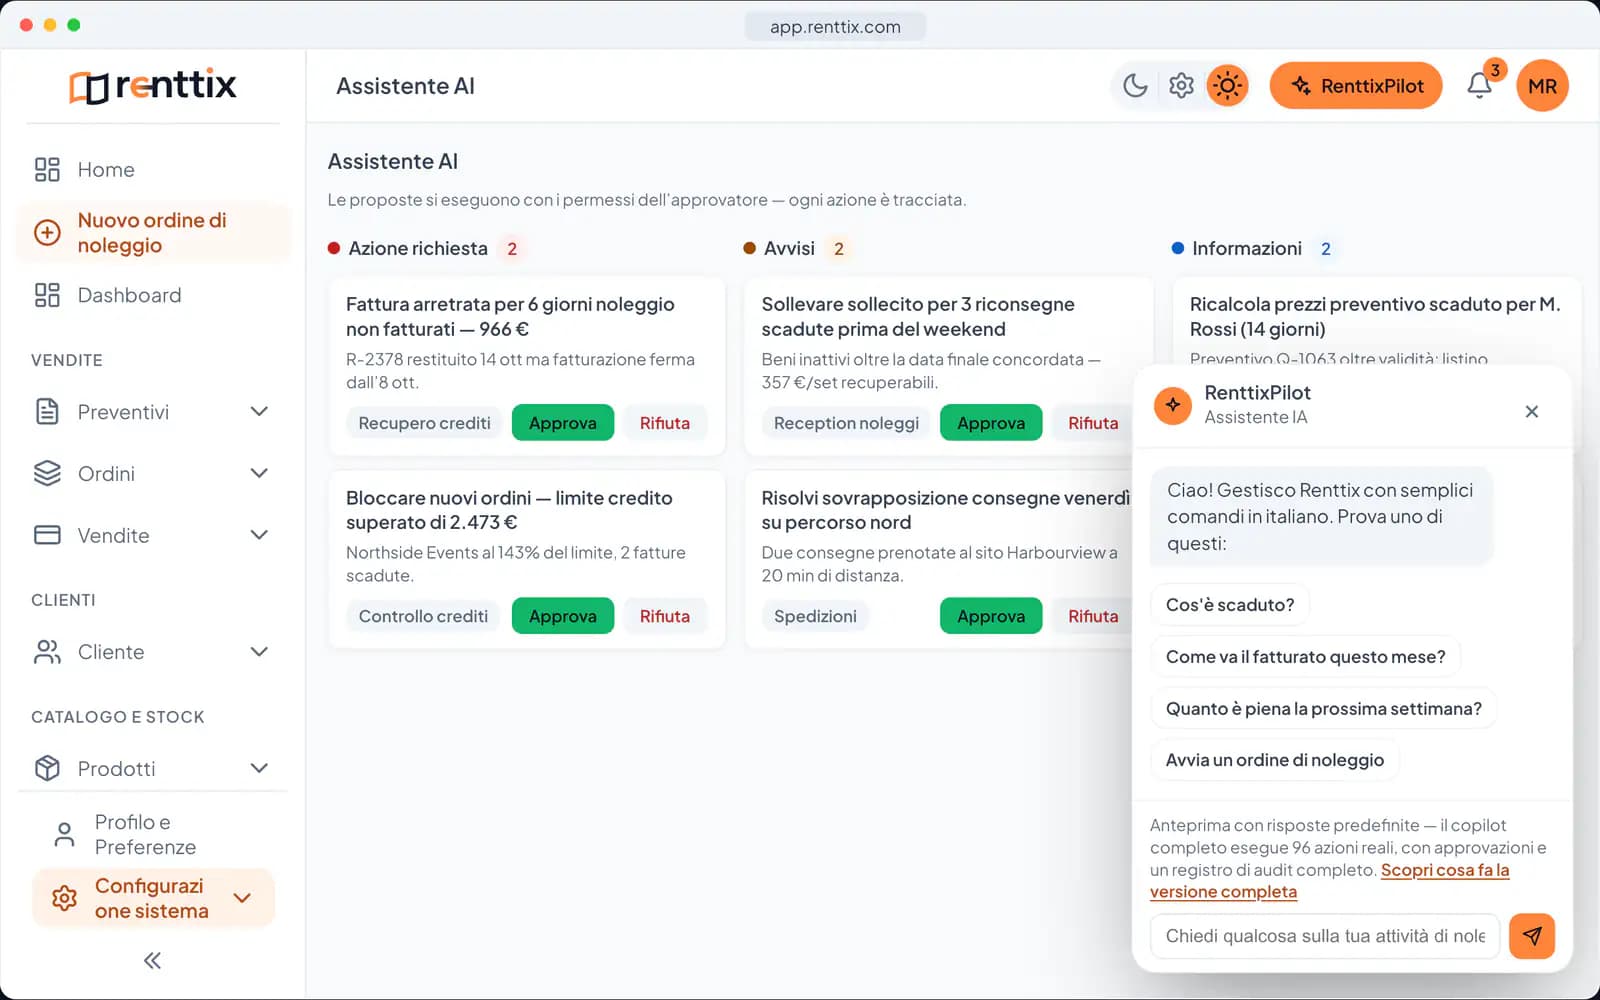The width and height of the screenshot is (1600, 1000).
Task: Open the RenttixPilot assistant button
Action: [x=1355, y=86]
